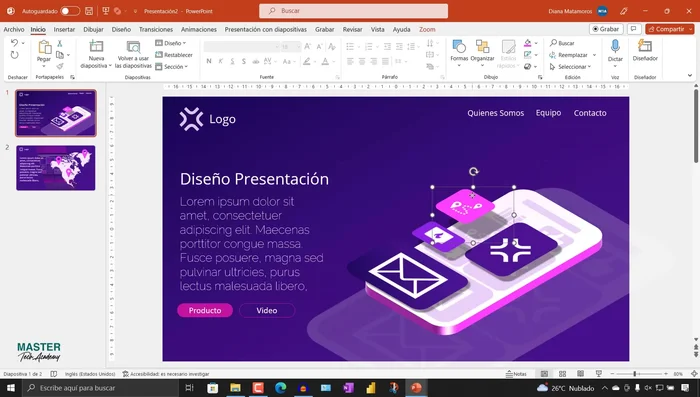Viewport: 700px width, 397px height.
Task: Click the Compartir button
Action: pos(669,29)
